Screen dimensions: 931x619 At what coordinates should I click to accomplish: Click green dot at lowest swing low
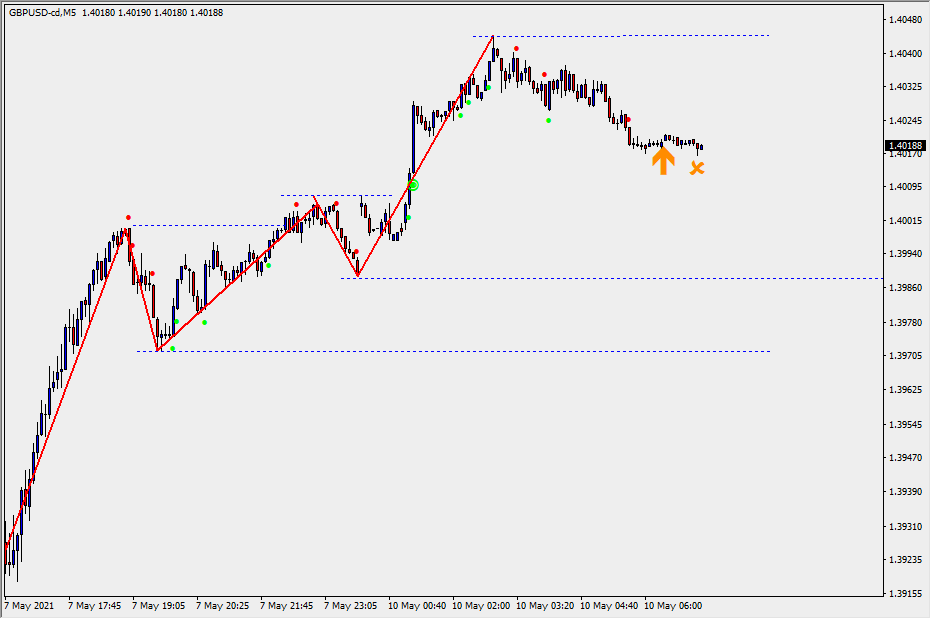(172, 348)
